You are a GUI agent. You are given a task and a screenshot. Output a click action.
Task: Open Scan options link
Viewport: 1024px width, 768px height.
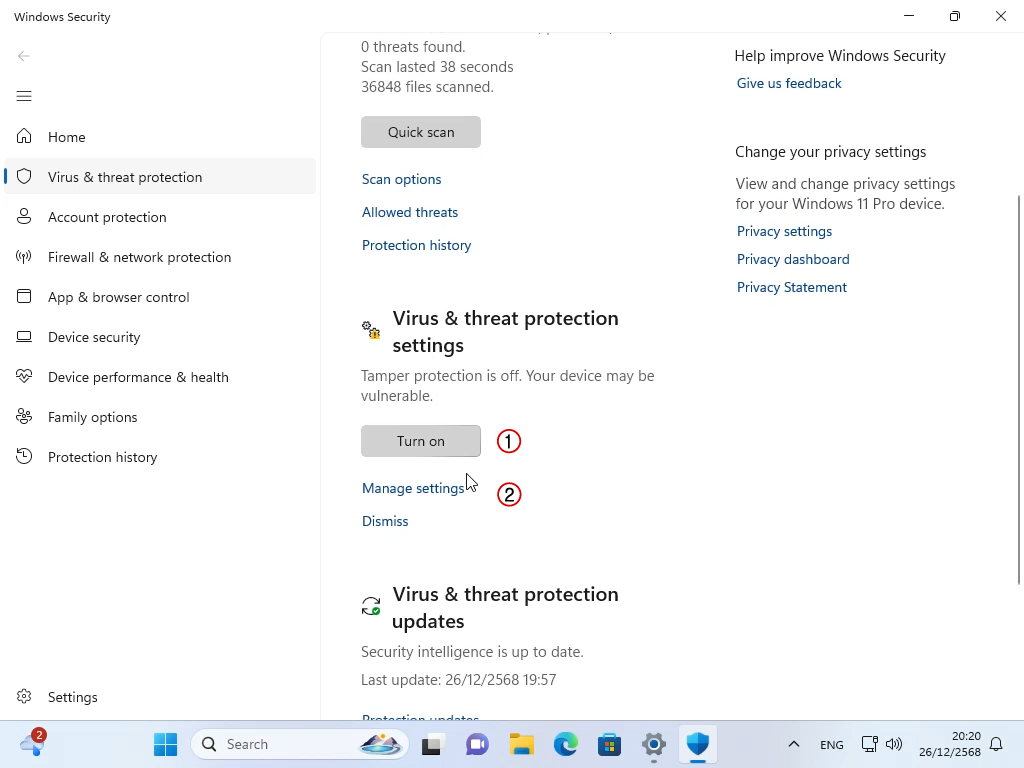[401, 179]
